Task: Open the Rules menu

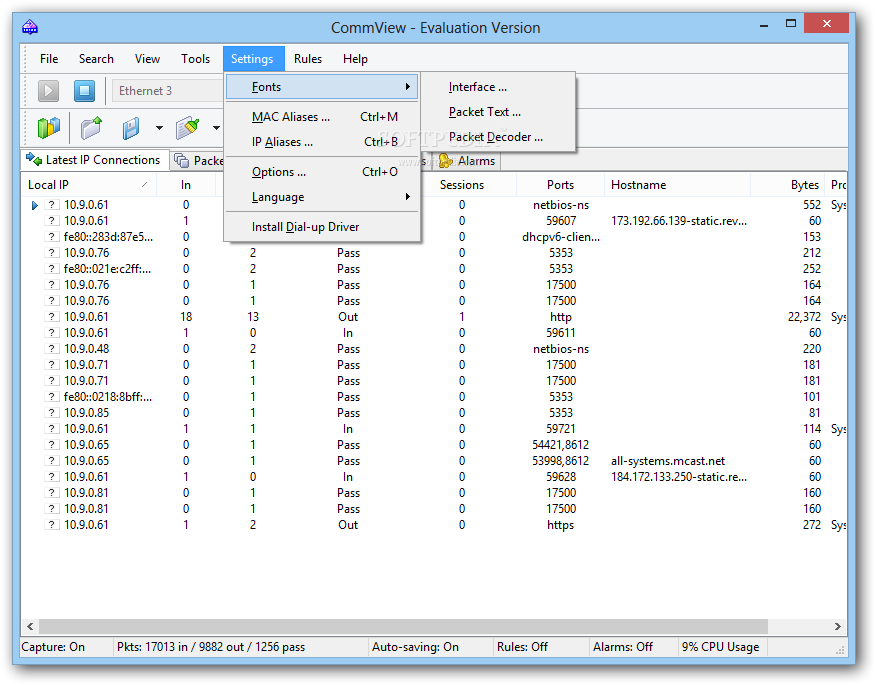Action: (308, 59)
